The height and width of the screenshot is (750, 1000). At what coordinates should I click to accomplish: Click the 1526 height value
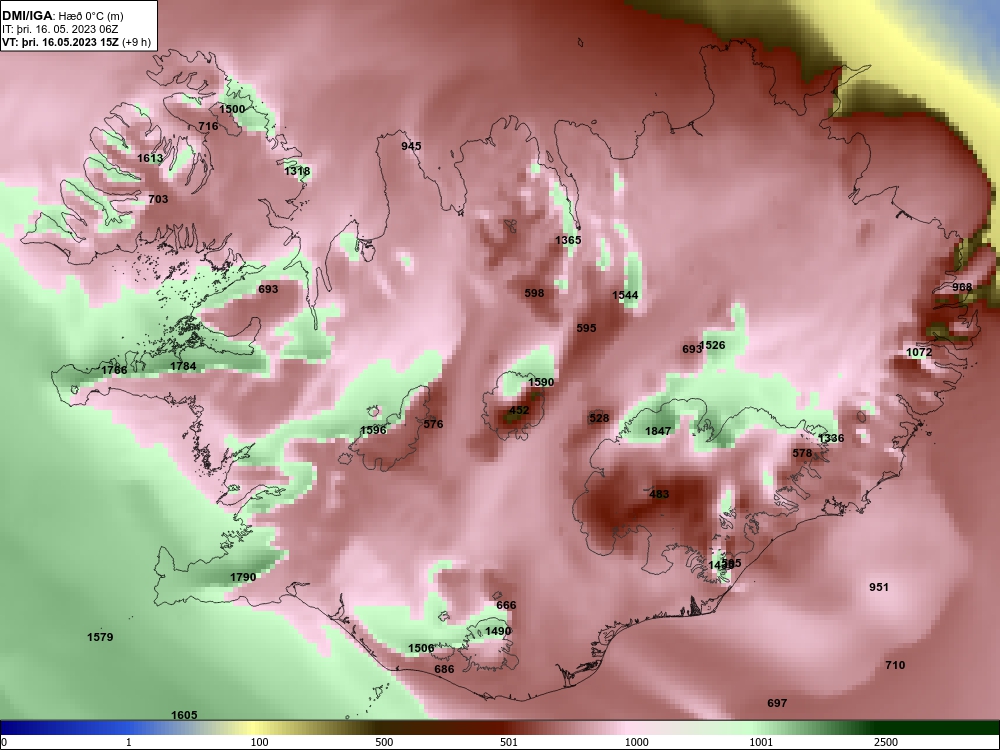[x=713, y=346]
